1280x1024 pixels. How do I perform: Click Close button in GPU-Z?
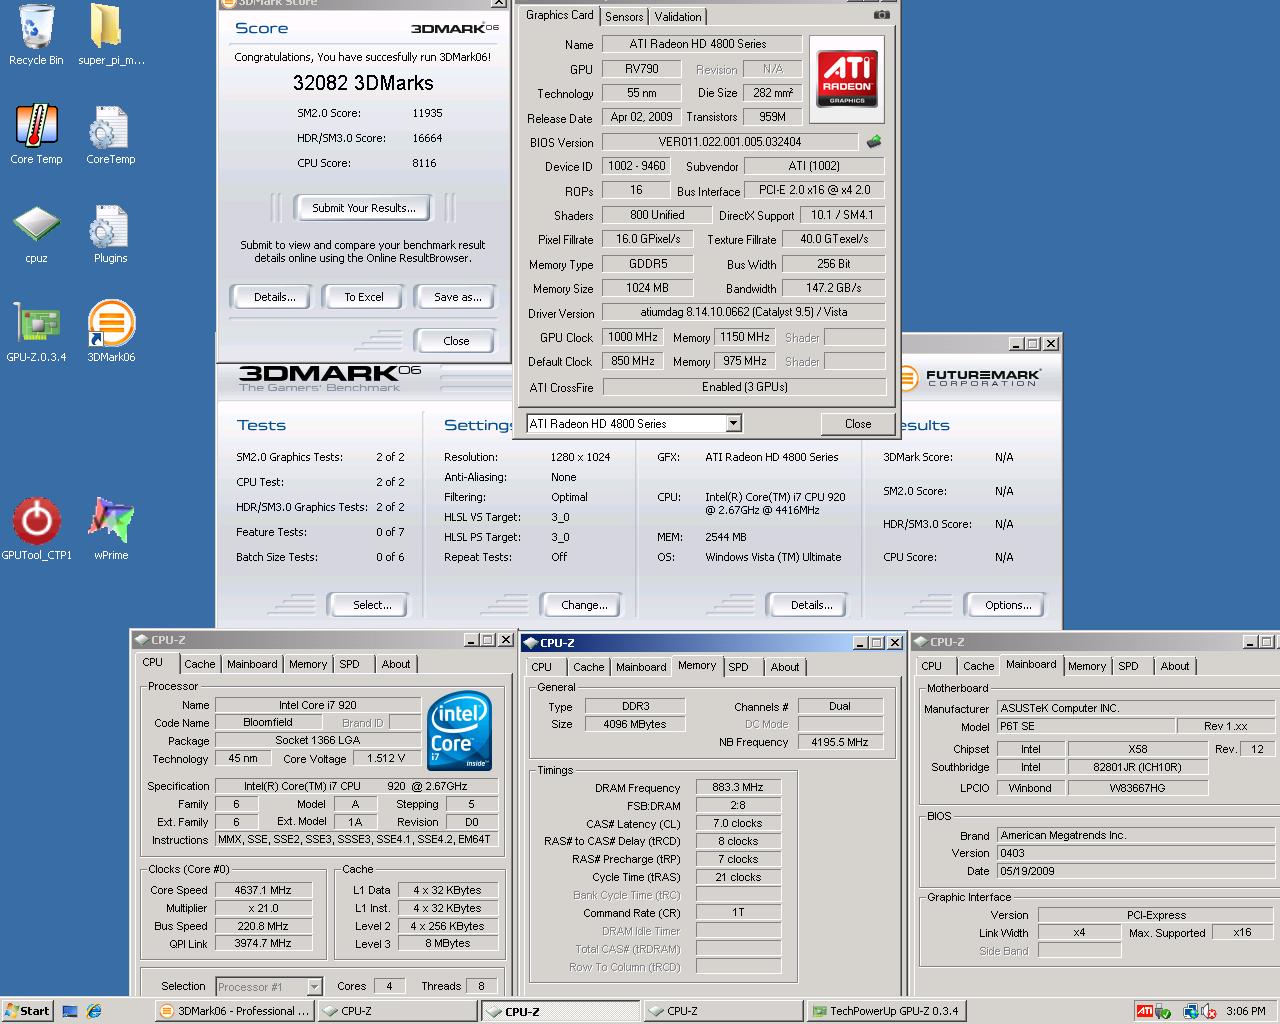[858, 424]
